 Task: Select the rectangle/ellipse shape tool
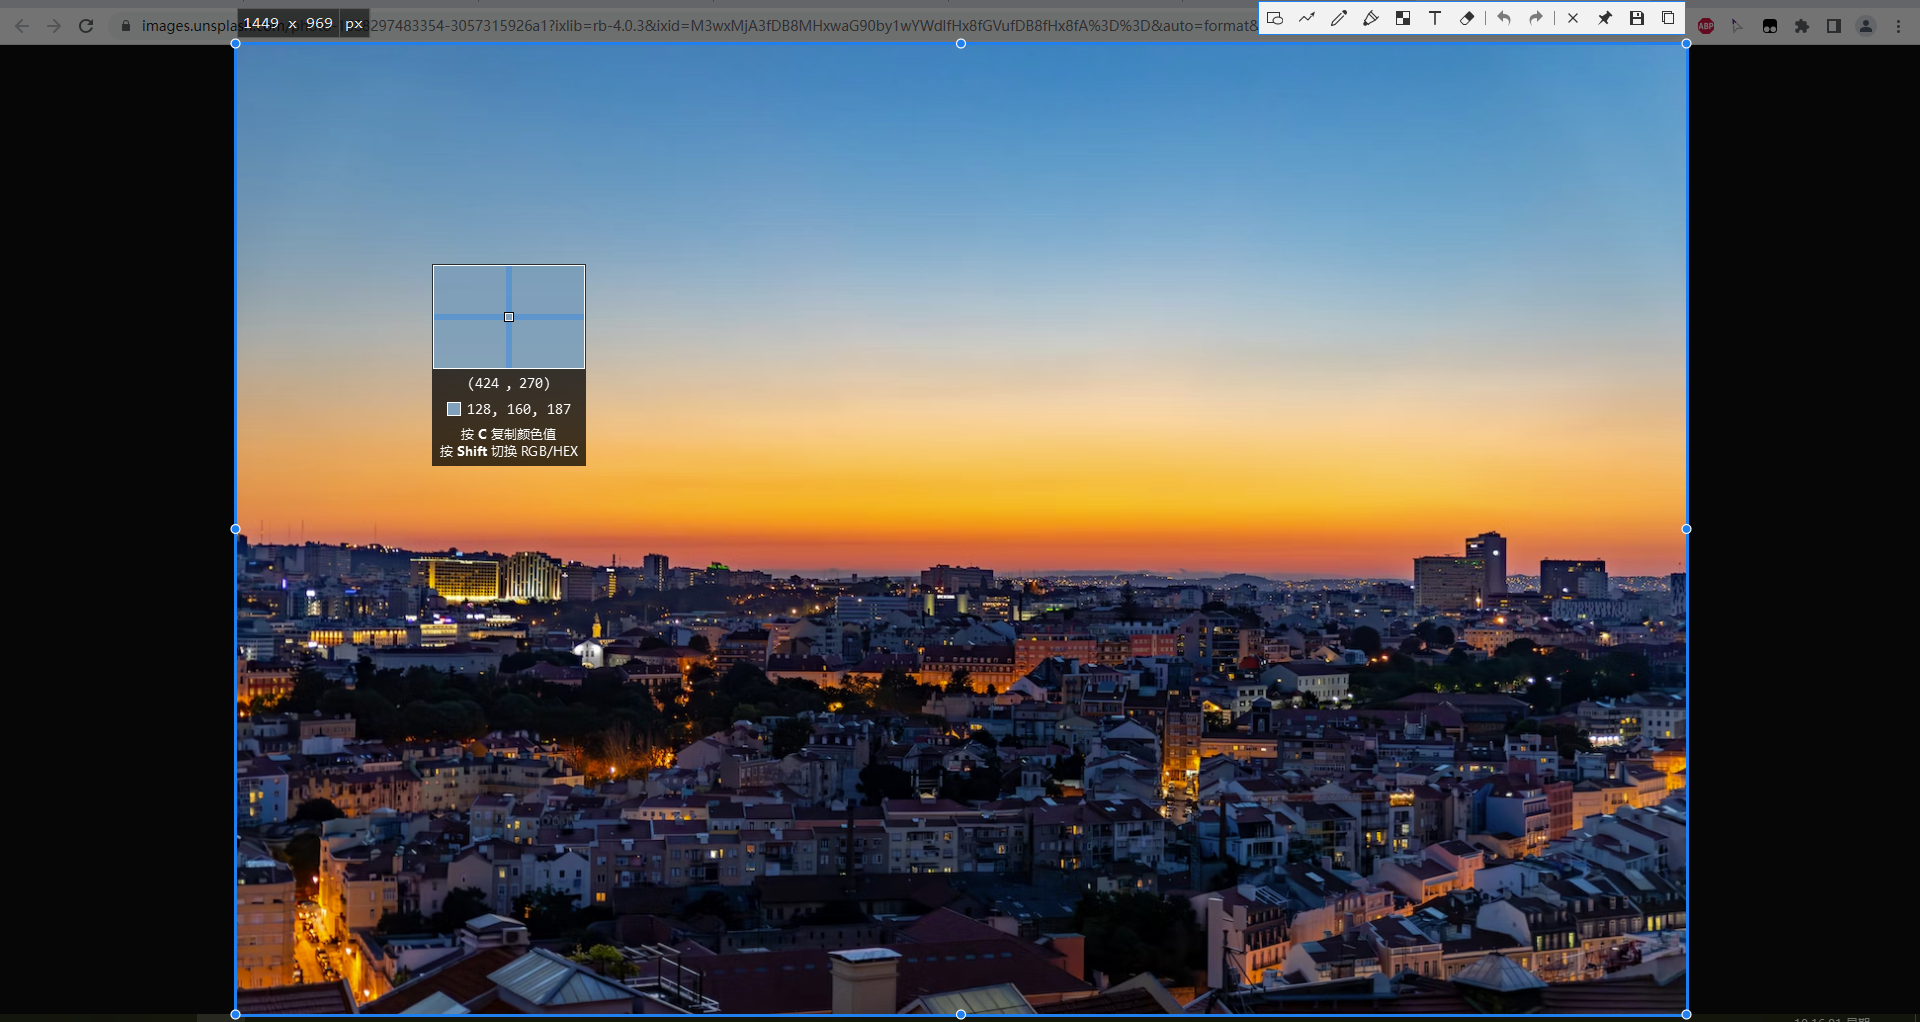pyautogui.click(x=1275, y=18)
